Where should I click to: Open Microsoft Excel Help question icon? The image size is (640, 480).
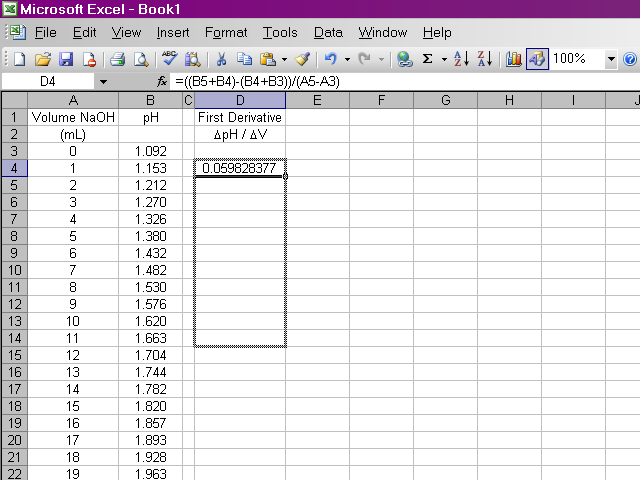(x=630, y=60)
